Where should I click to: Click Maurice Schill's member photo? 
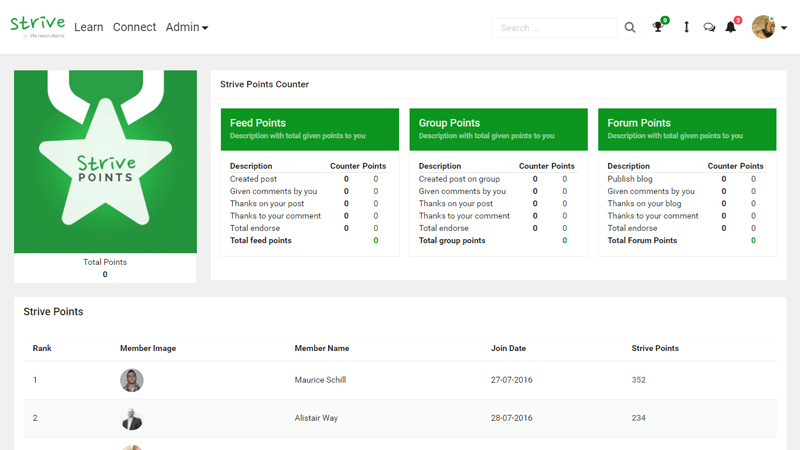(132, 380)
